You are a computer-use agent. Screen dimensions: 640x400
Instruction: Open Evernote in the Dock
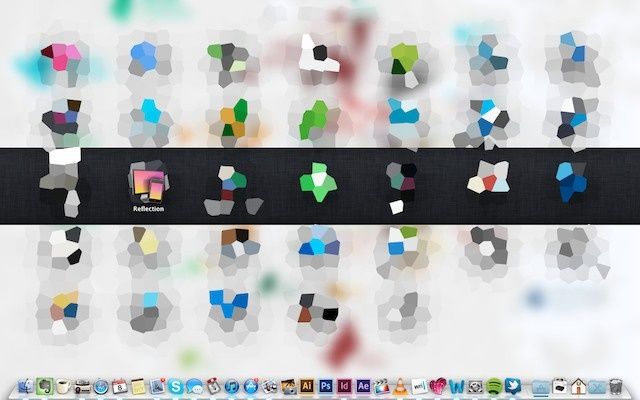[x=45, y=386]
